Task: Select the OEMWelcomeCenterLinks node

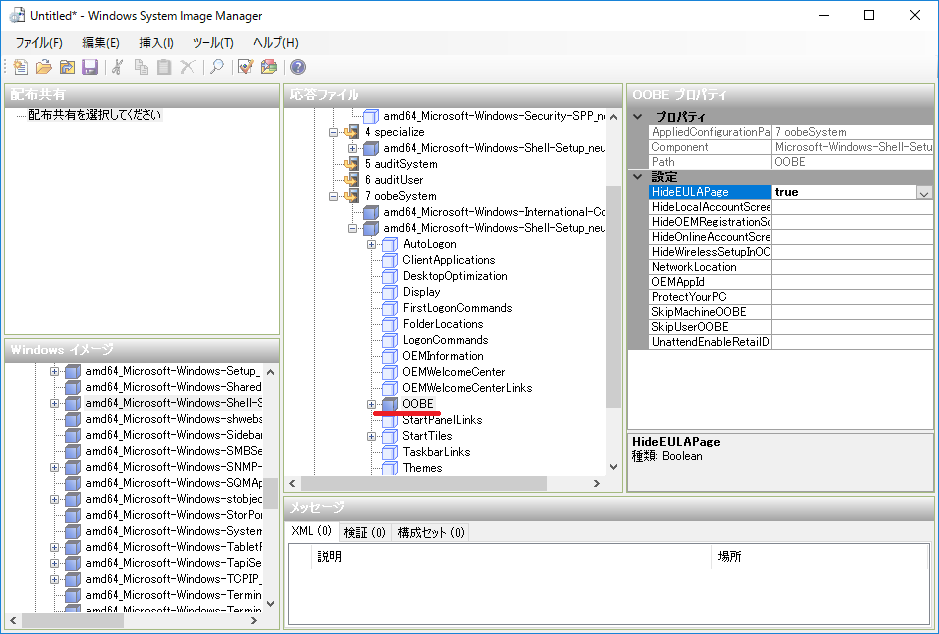Action: click(x=467, y=388)
